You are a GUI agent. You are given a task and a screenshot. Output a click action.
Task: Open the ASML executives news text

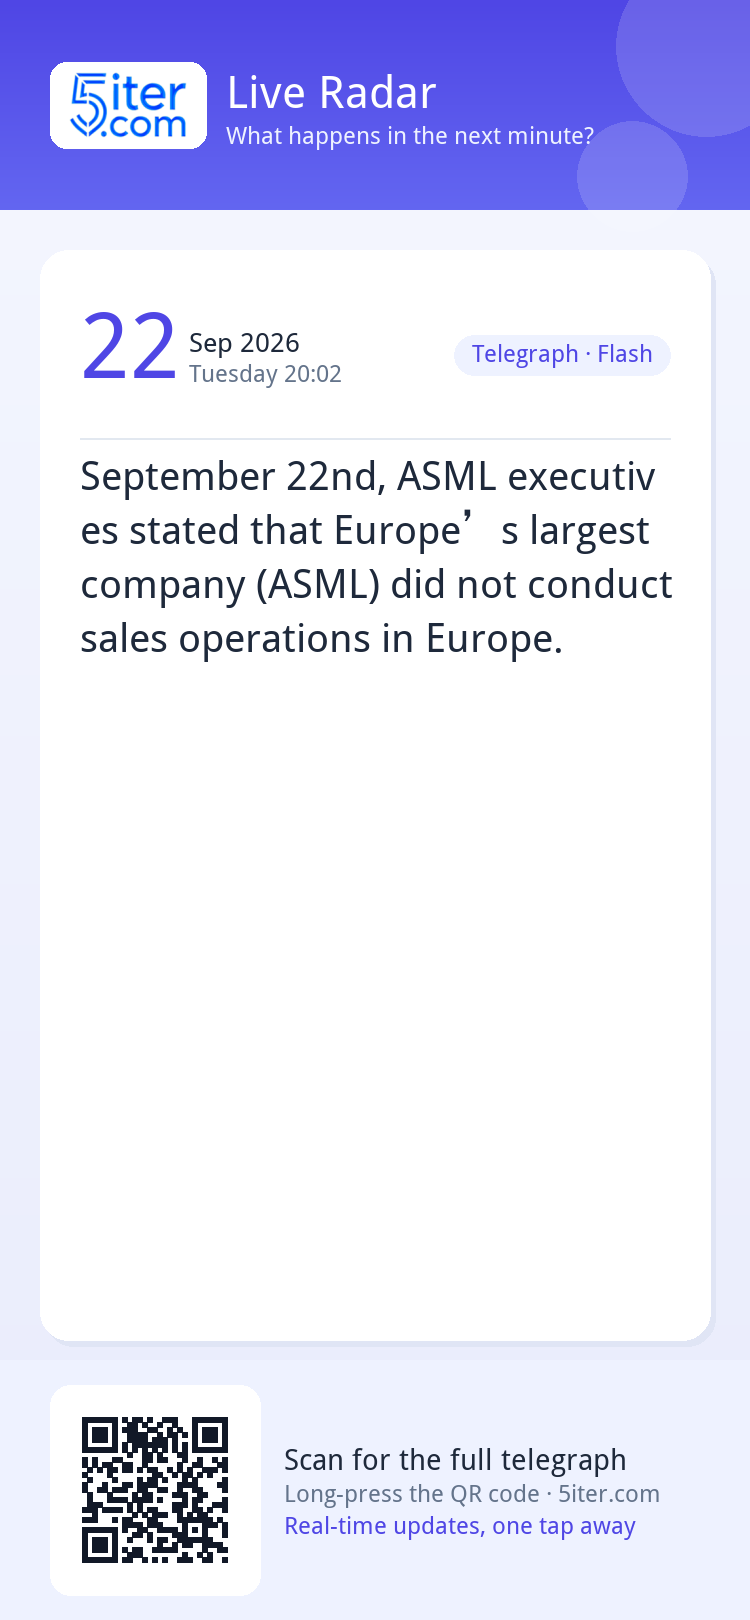(x=376, y=557)
